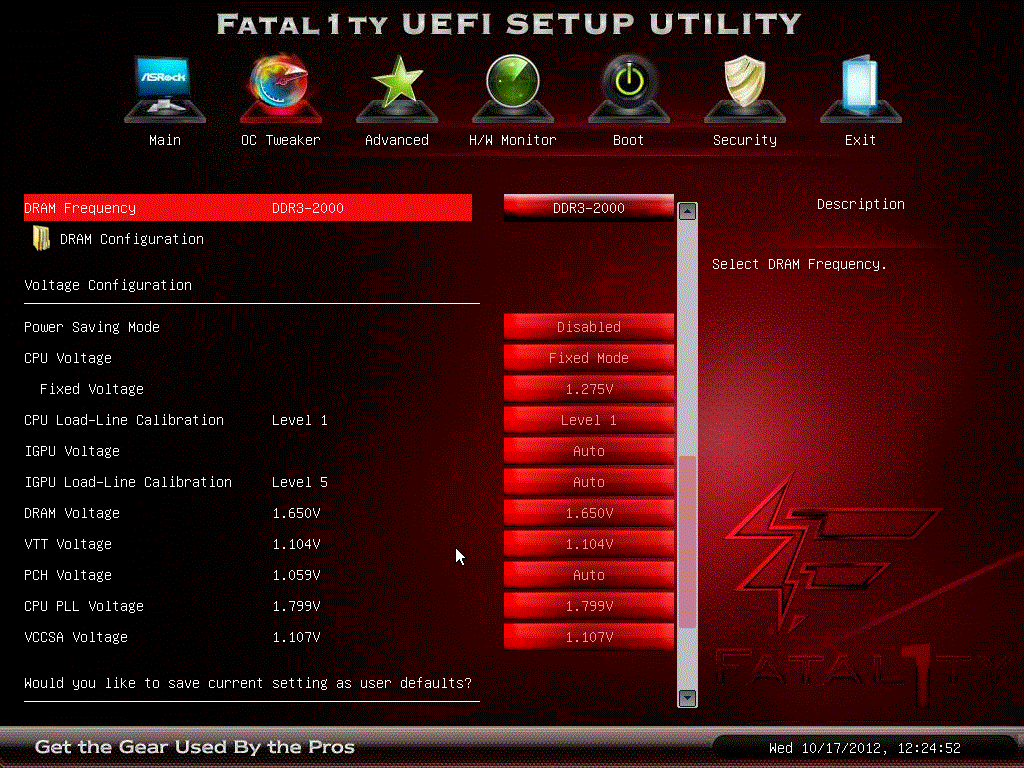Select the PCH Voltage setting label

(68, 575)
